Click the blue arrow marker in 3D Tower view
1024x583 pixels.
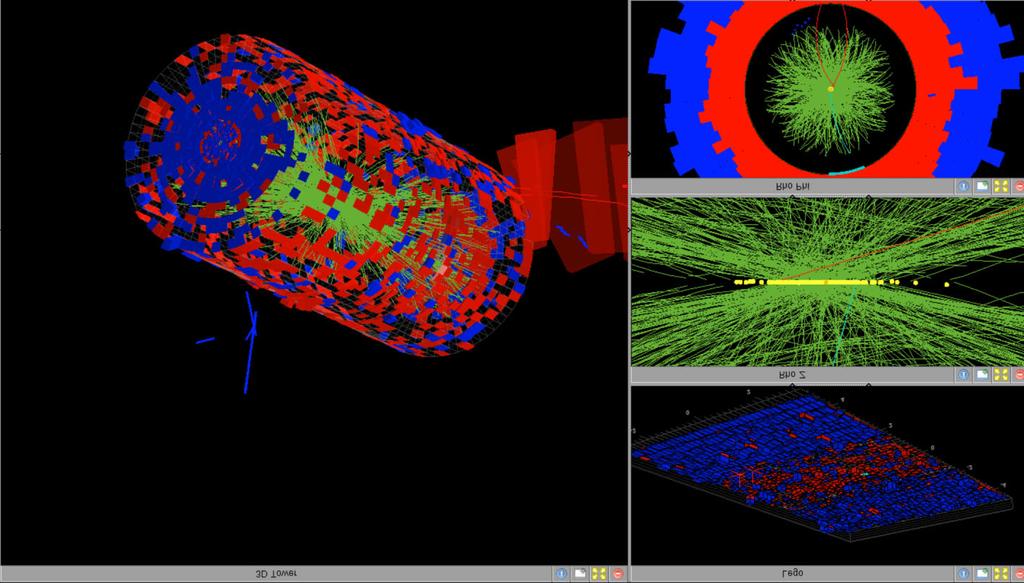click(249, 341)
